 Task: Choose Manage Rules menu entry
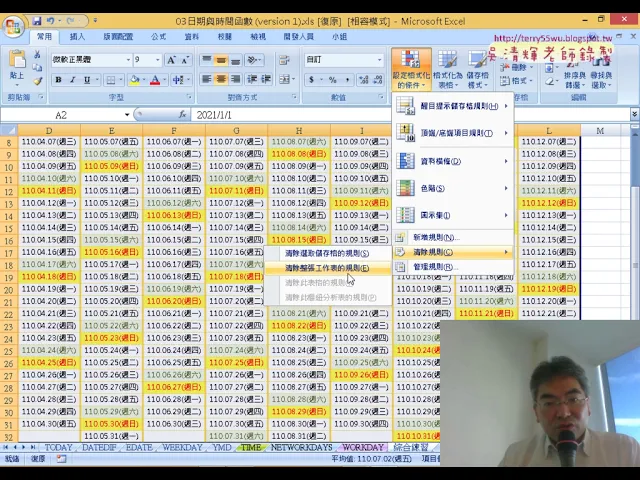coord(452,267)
